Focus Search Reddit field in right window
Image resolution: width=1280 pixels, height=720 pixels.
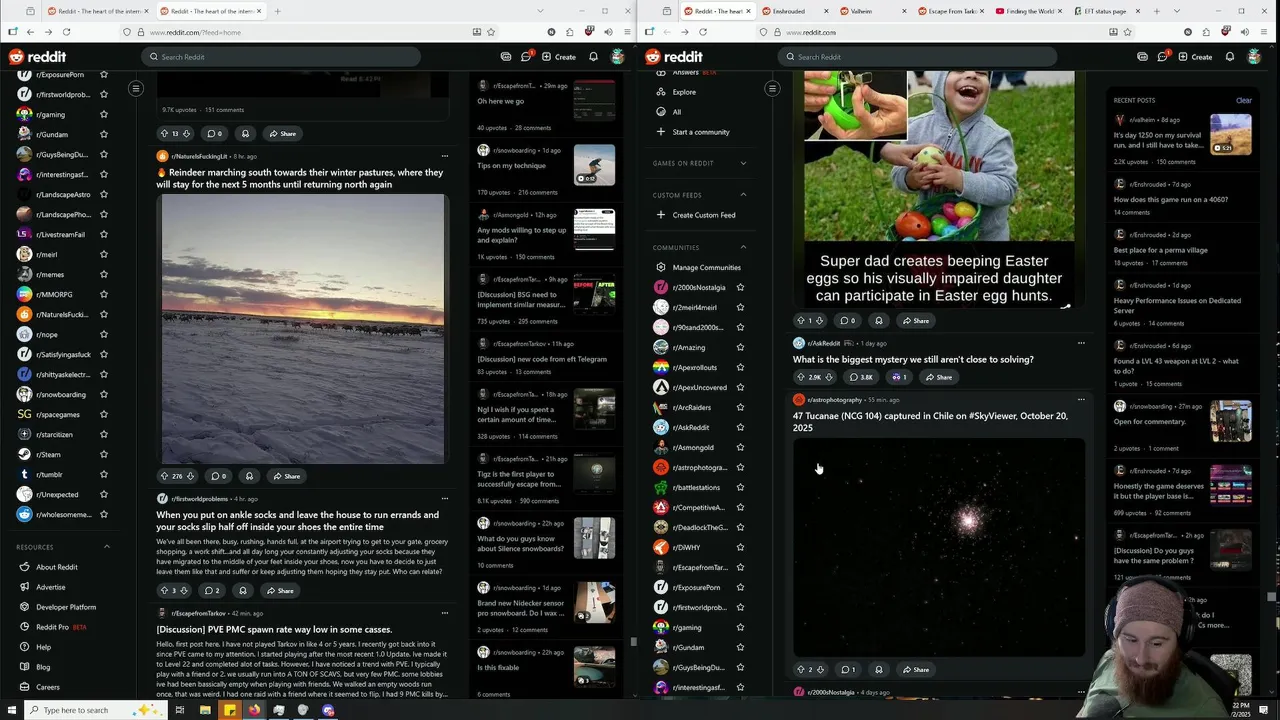tap(917, 57)
